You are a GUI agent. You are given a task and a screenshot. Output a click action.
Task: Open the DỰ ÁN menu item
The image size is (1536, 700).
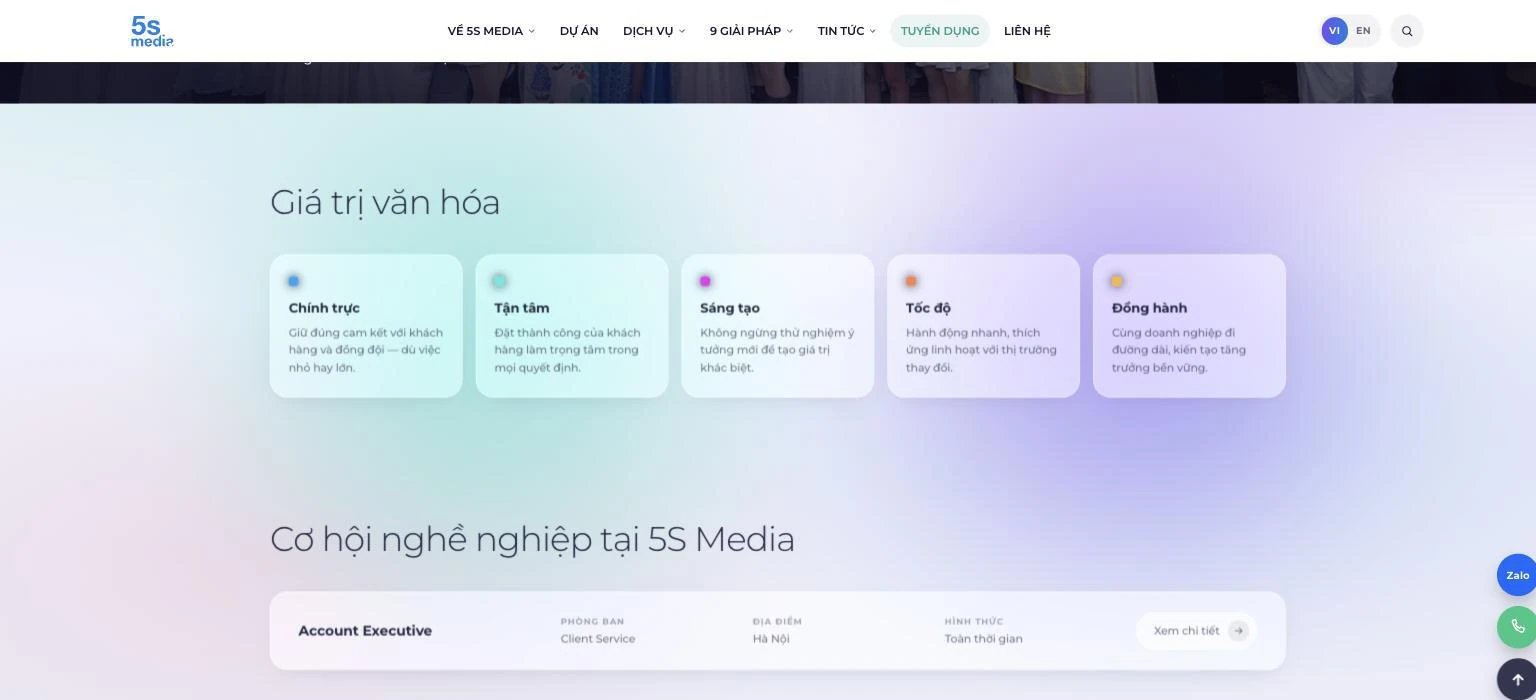(x=579, y=31)
